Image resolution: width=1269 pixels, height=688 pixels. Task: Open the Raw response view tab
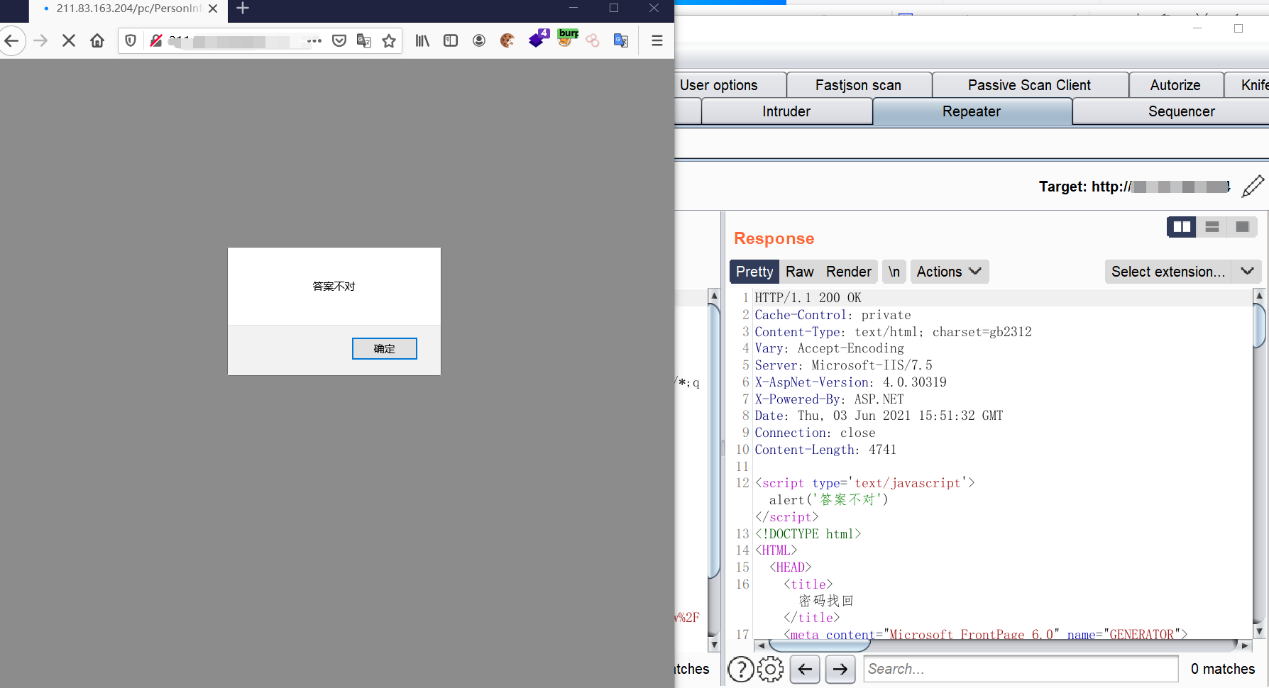pyautogui.click(x=799, y=272)
